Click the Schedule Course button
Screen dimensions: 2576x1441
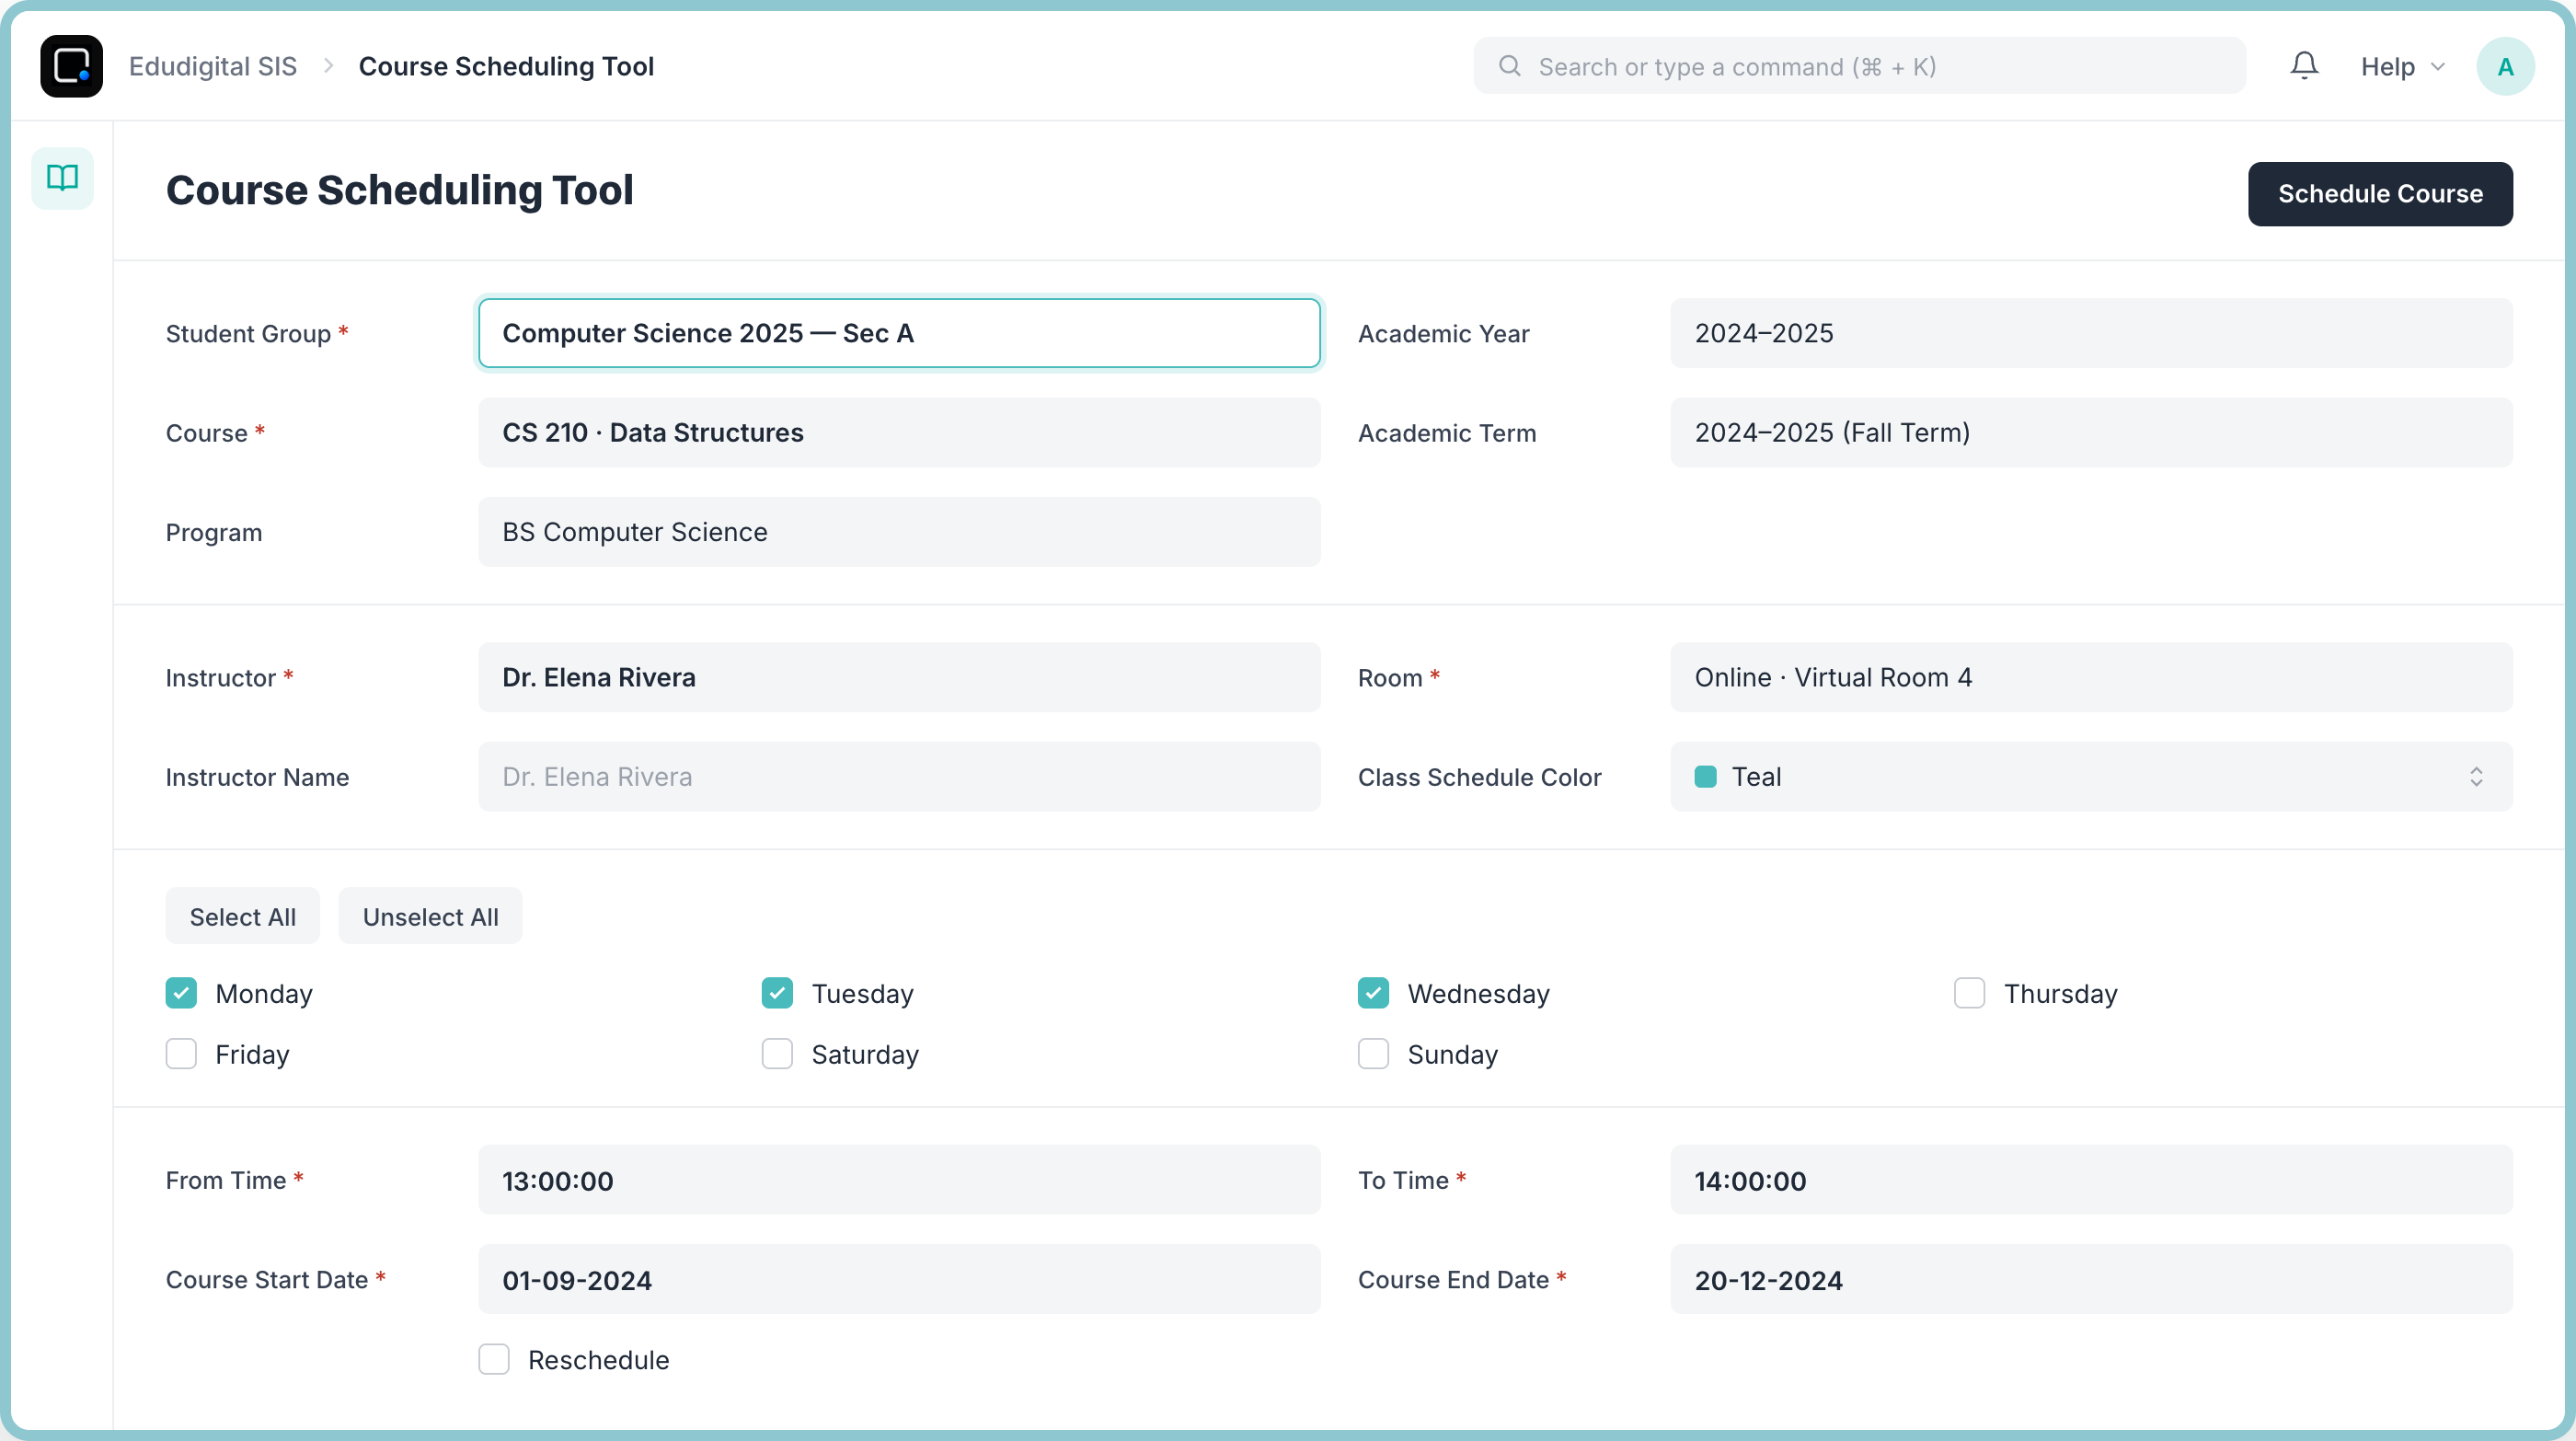2380,194
